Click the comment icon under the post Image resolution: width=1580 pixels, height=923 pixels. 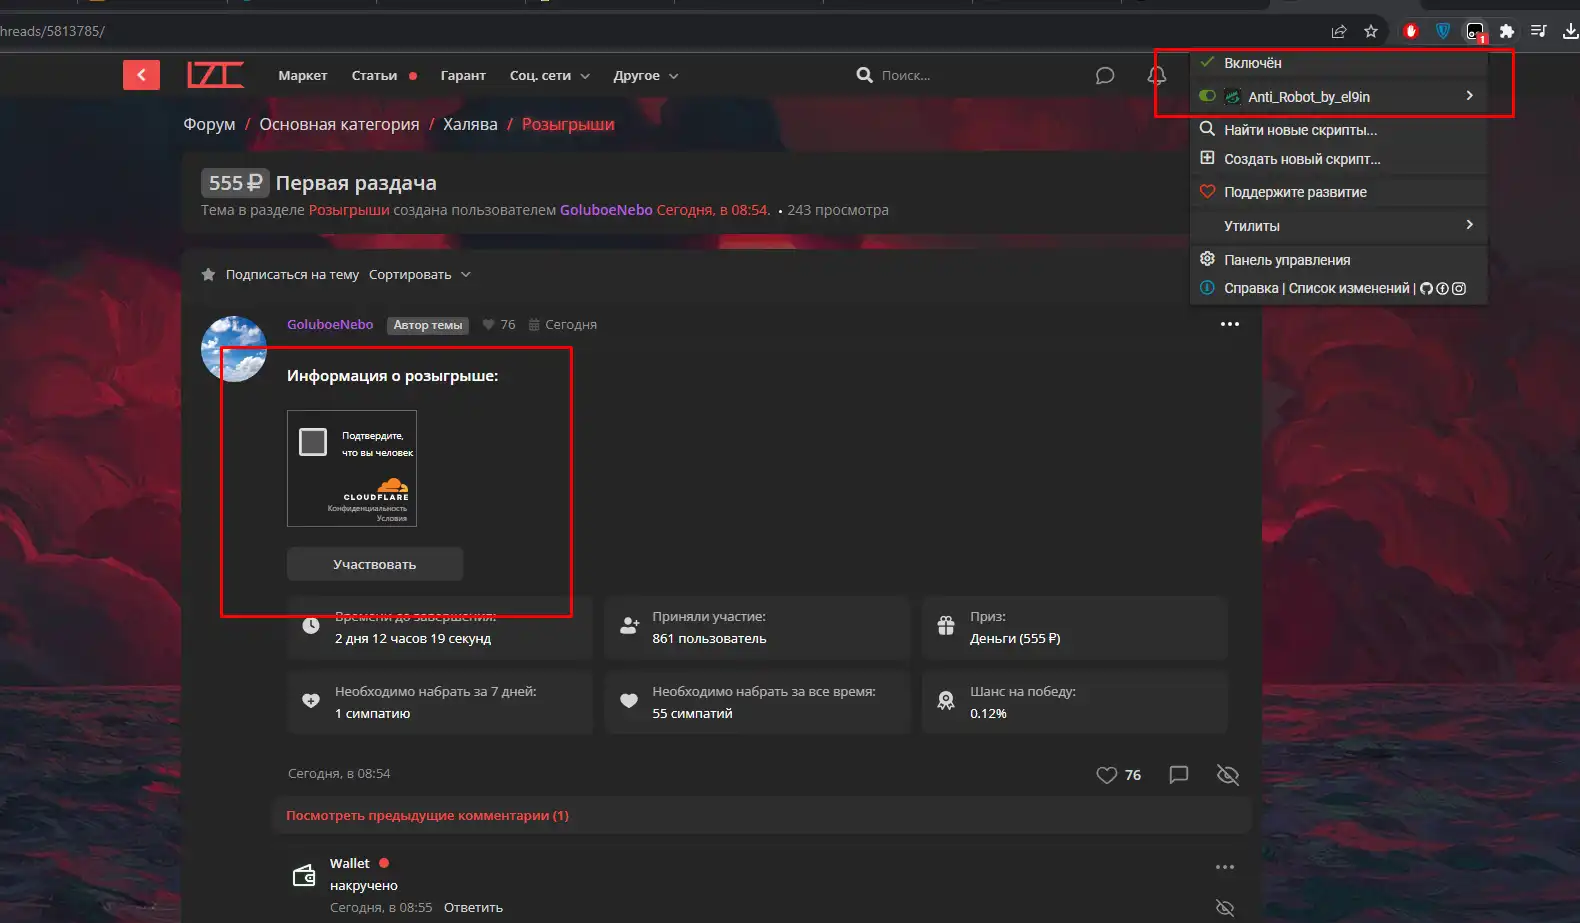point(1179,775)
